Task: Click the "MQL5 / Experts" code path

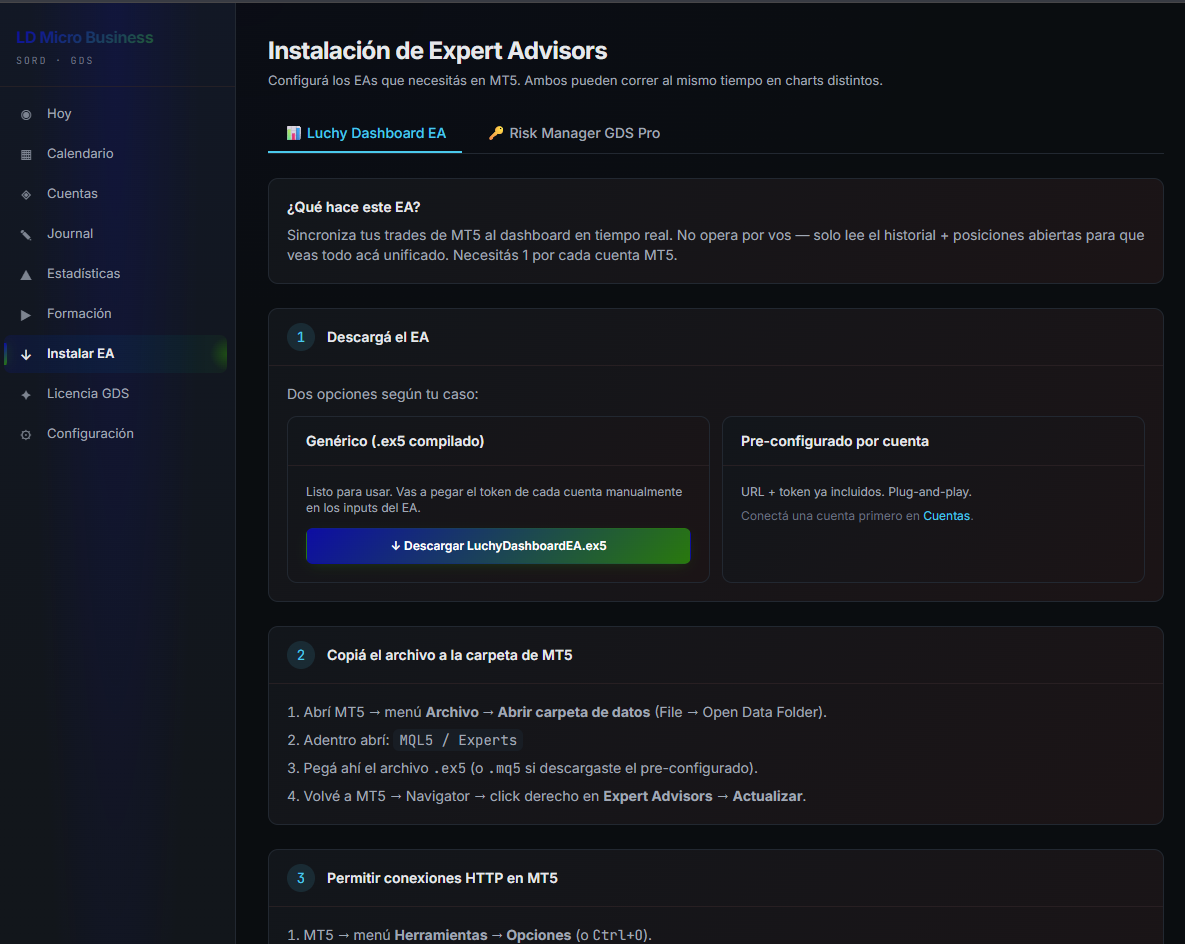Action: click(458, 740)
